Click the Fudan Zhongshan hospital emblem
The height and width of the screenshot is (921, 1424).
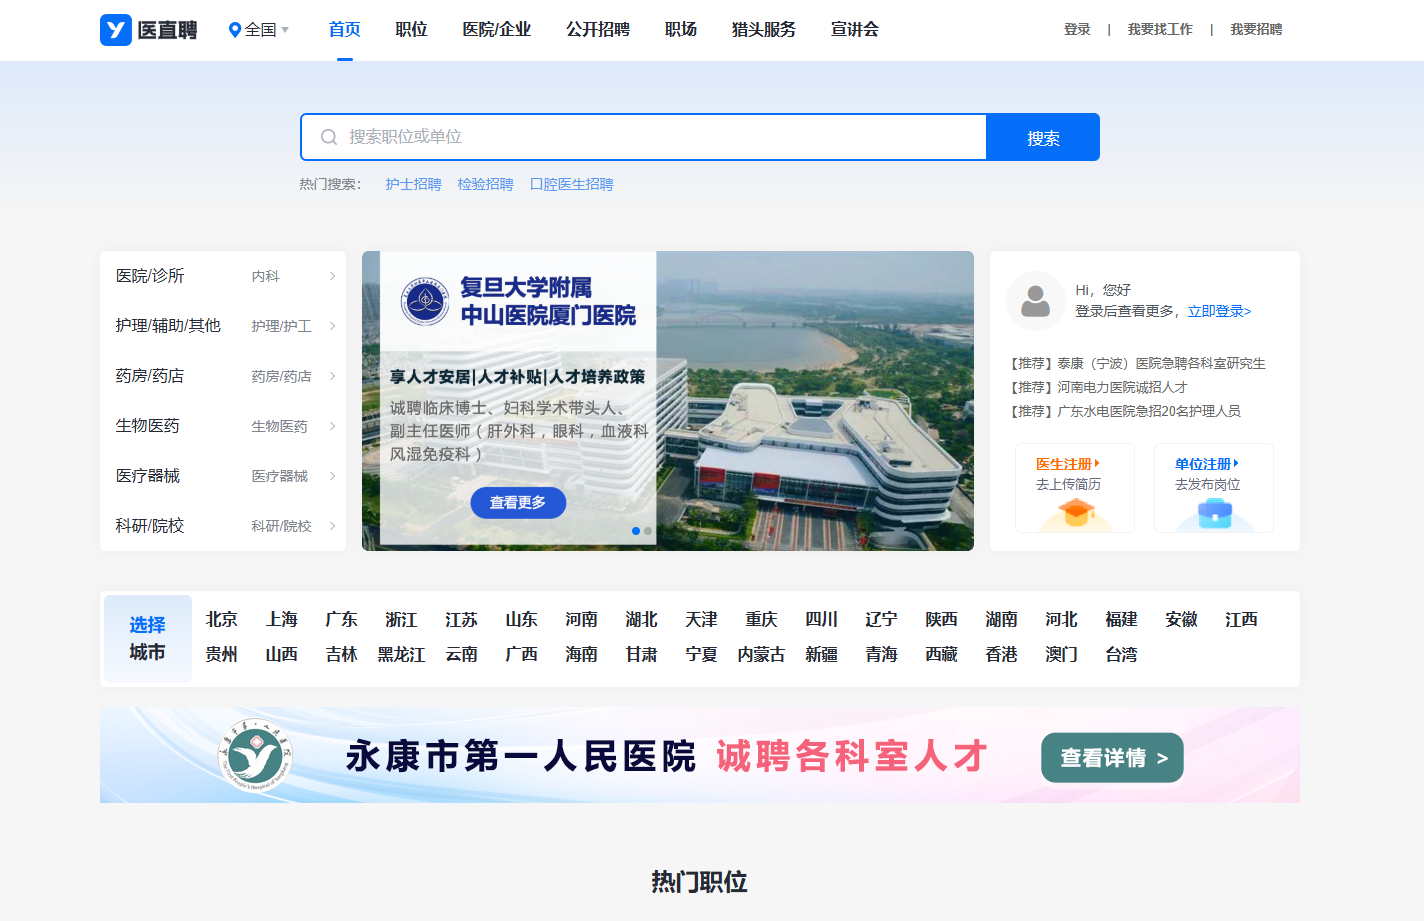[425, 301]
